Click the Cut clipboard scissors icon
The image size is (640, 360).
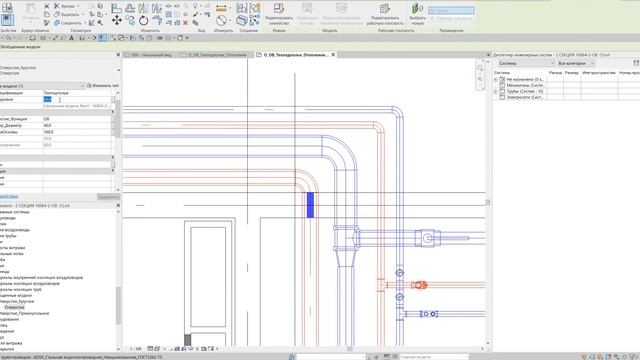(47, 6)
